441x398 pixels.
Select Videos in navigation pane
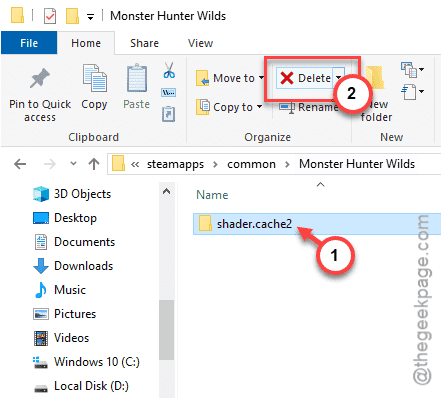(61, 338)
